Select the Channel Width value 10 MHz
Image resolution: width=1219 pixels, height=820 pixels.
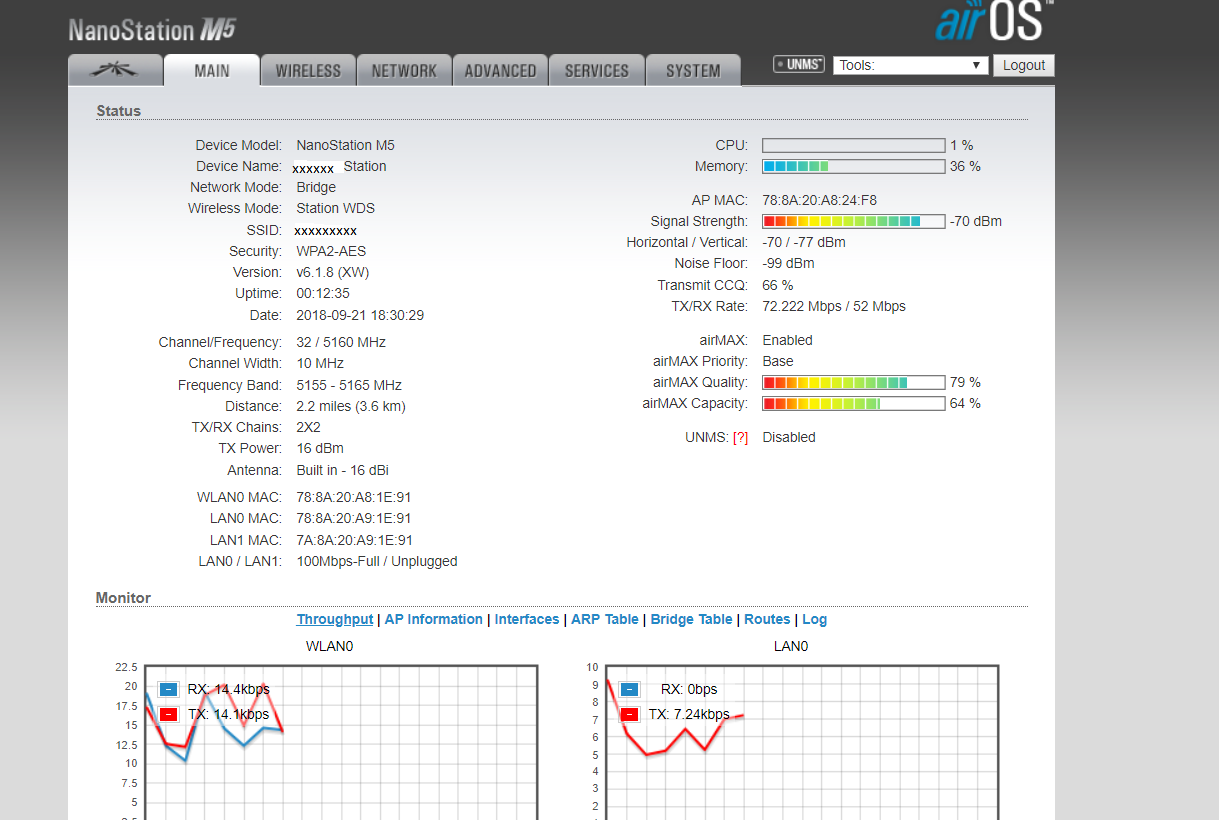(x=320, y=363)
